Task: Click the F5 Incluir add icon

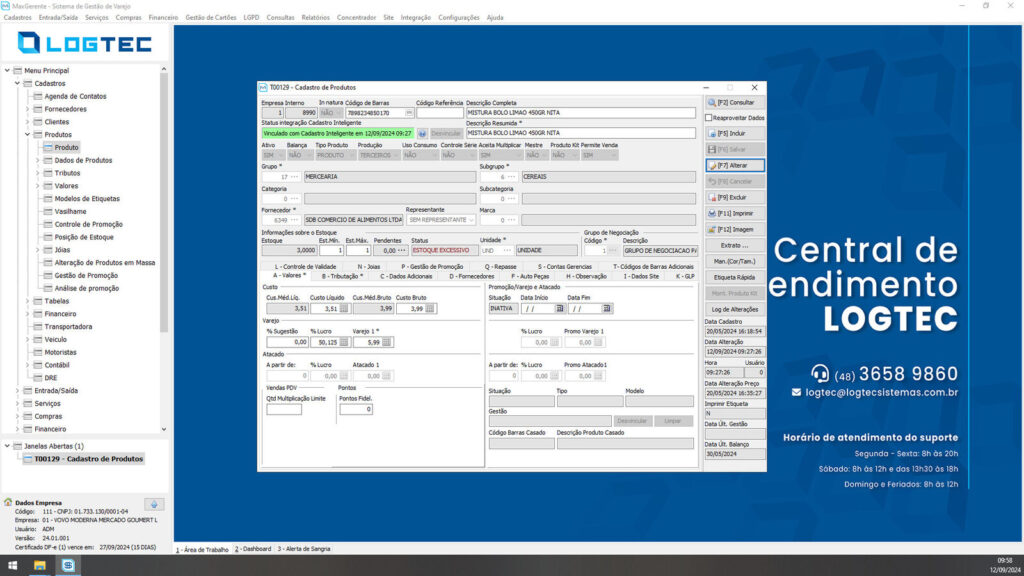Action: point(712,133)
